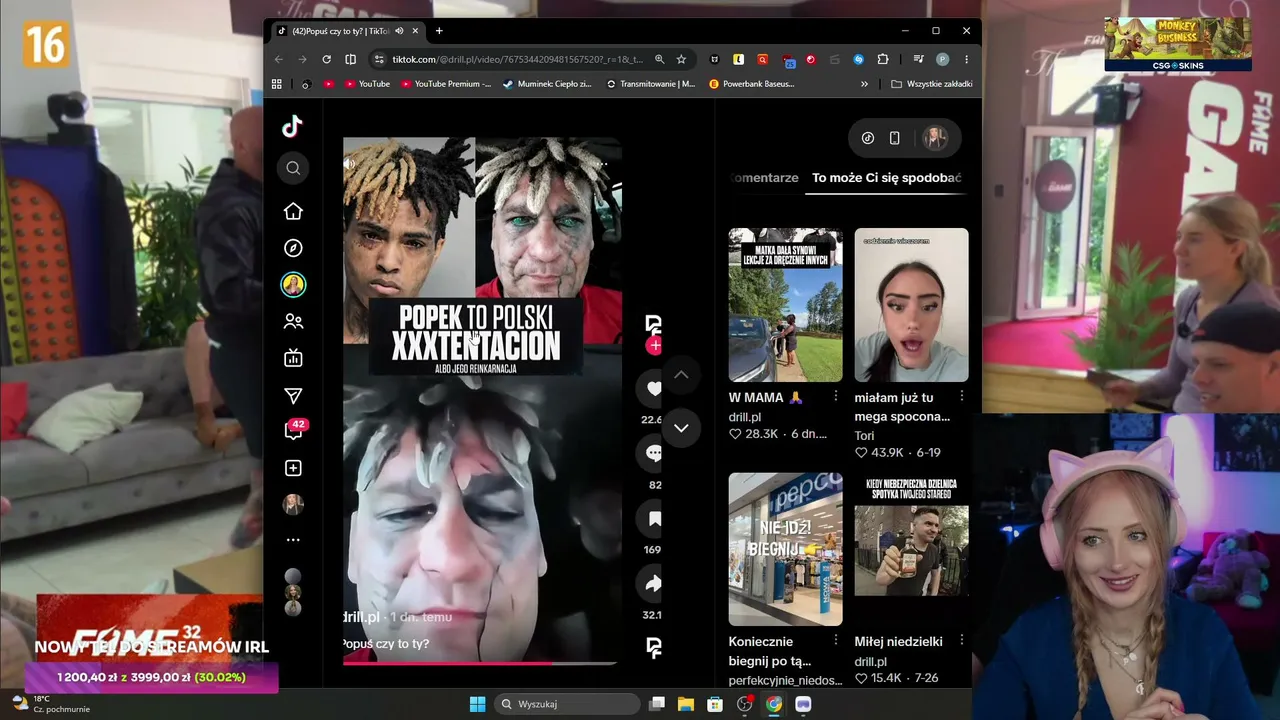
Task: Open the Powerbank Baseus bookmark
Action: click(752, 84)
